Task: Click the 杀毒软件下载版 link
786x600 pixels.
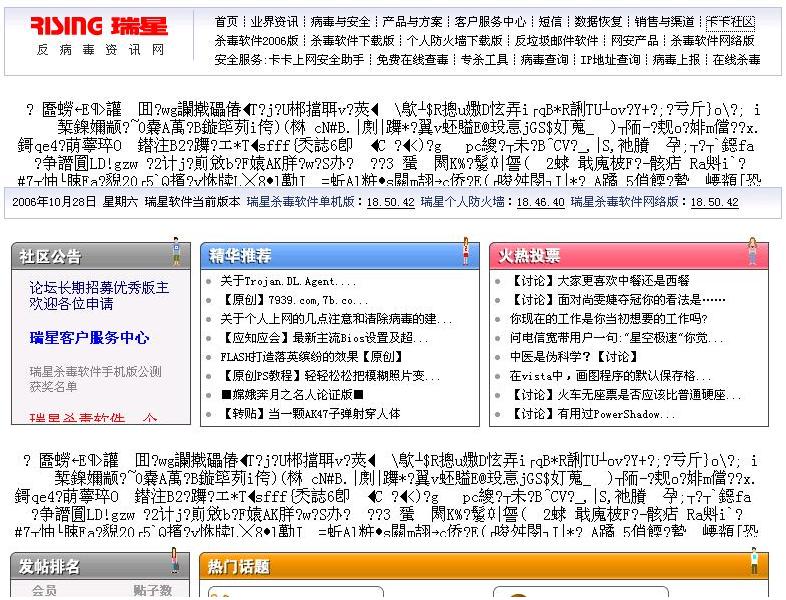Action: tap(352, 41)
